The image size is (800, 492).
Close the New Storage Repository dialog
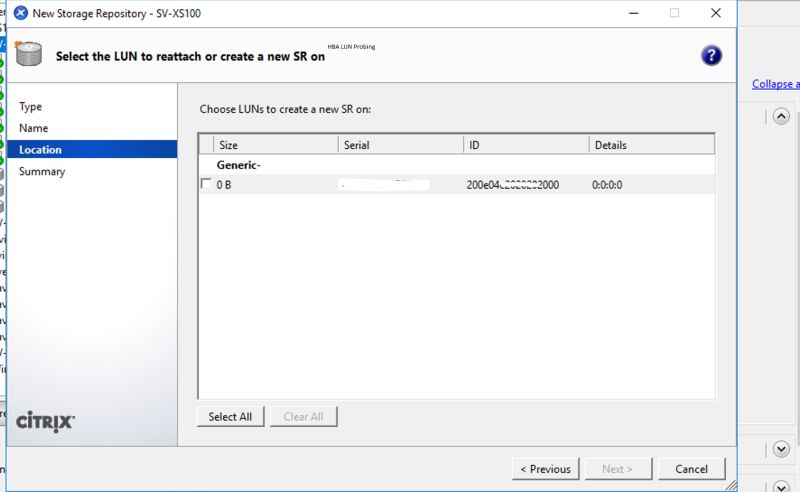click(716, 13)
